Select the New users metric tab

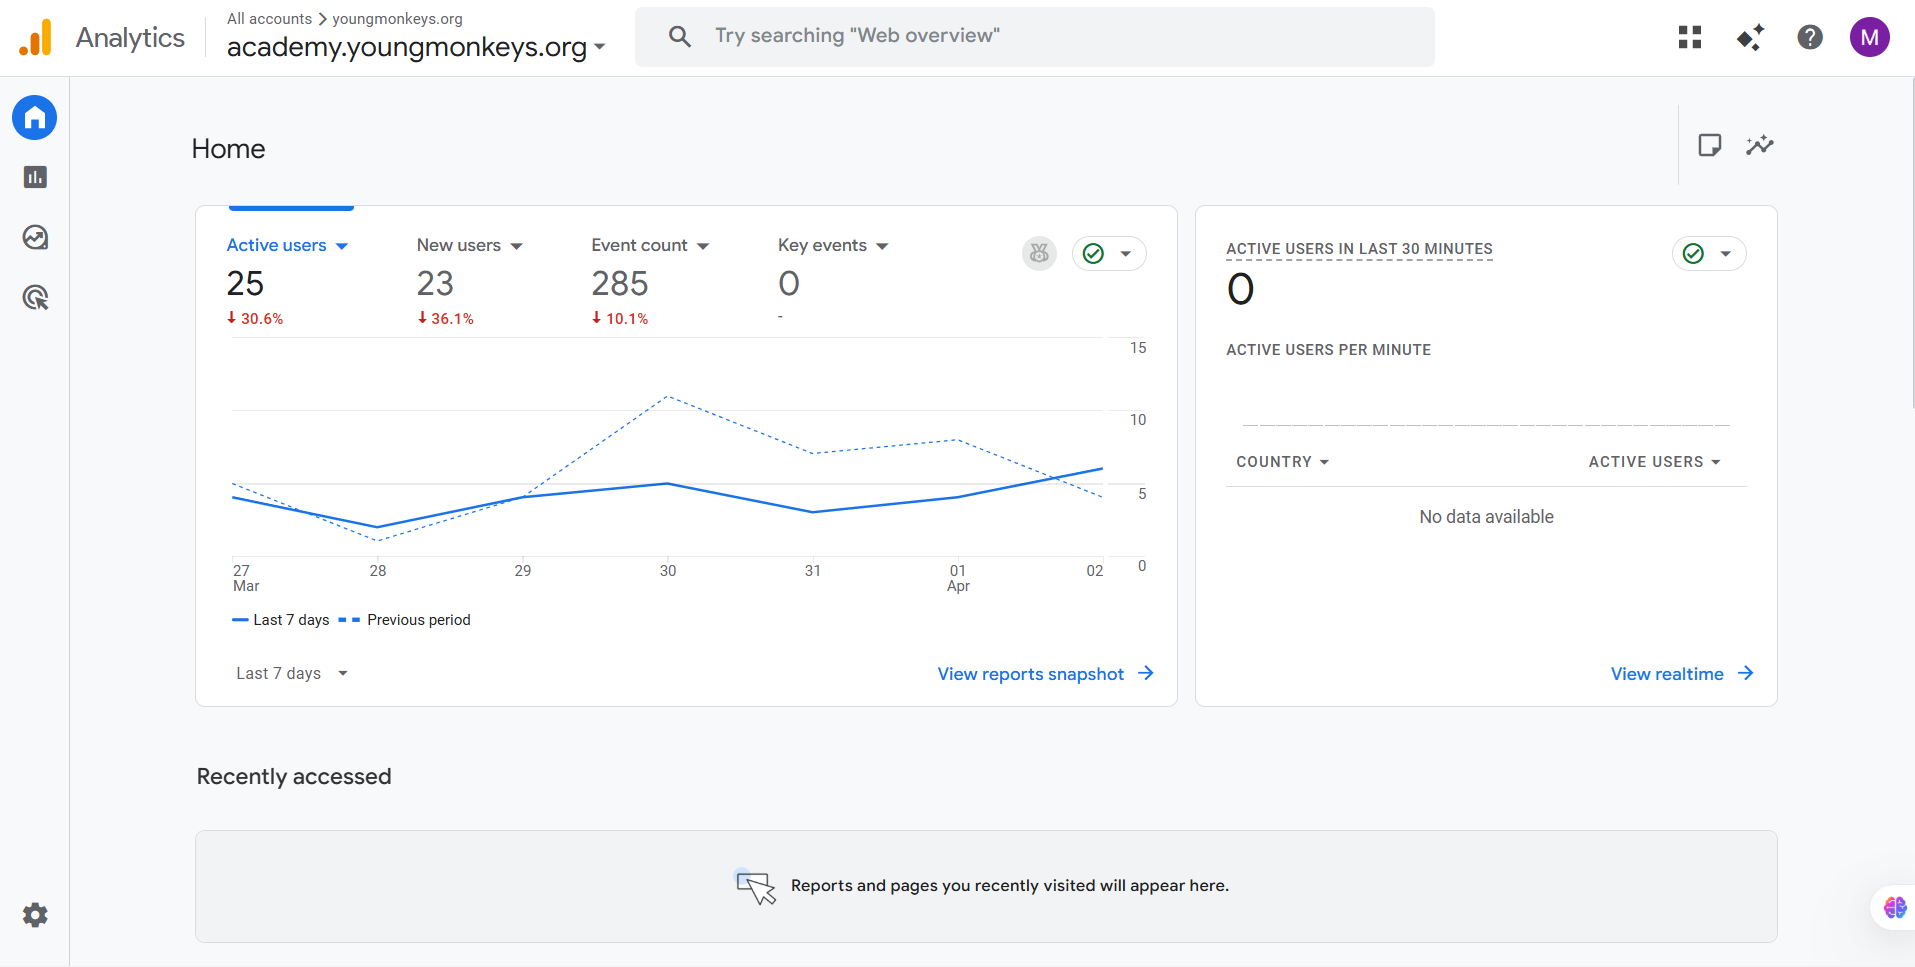click(459, 246)
